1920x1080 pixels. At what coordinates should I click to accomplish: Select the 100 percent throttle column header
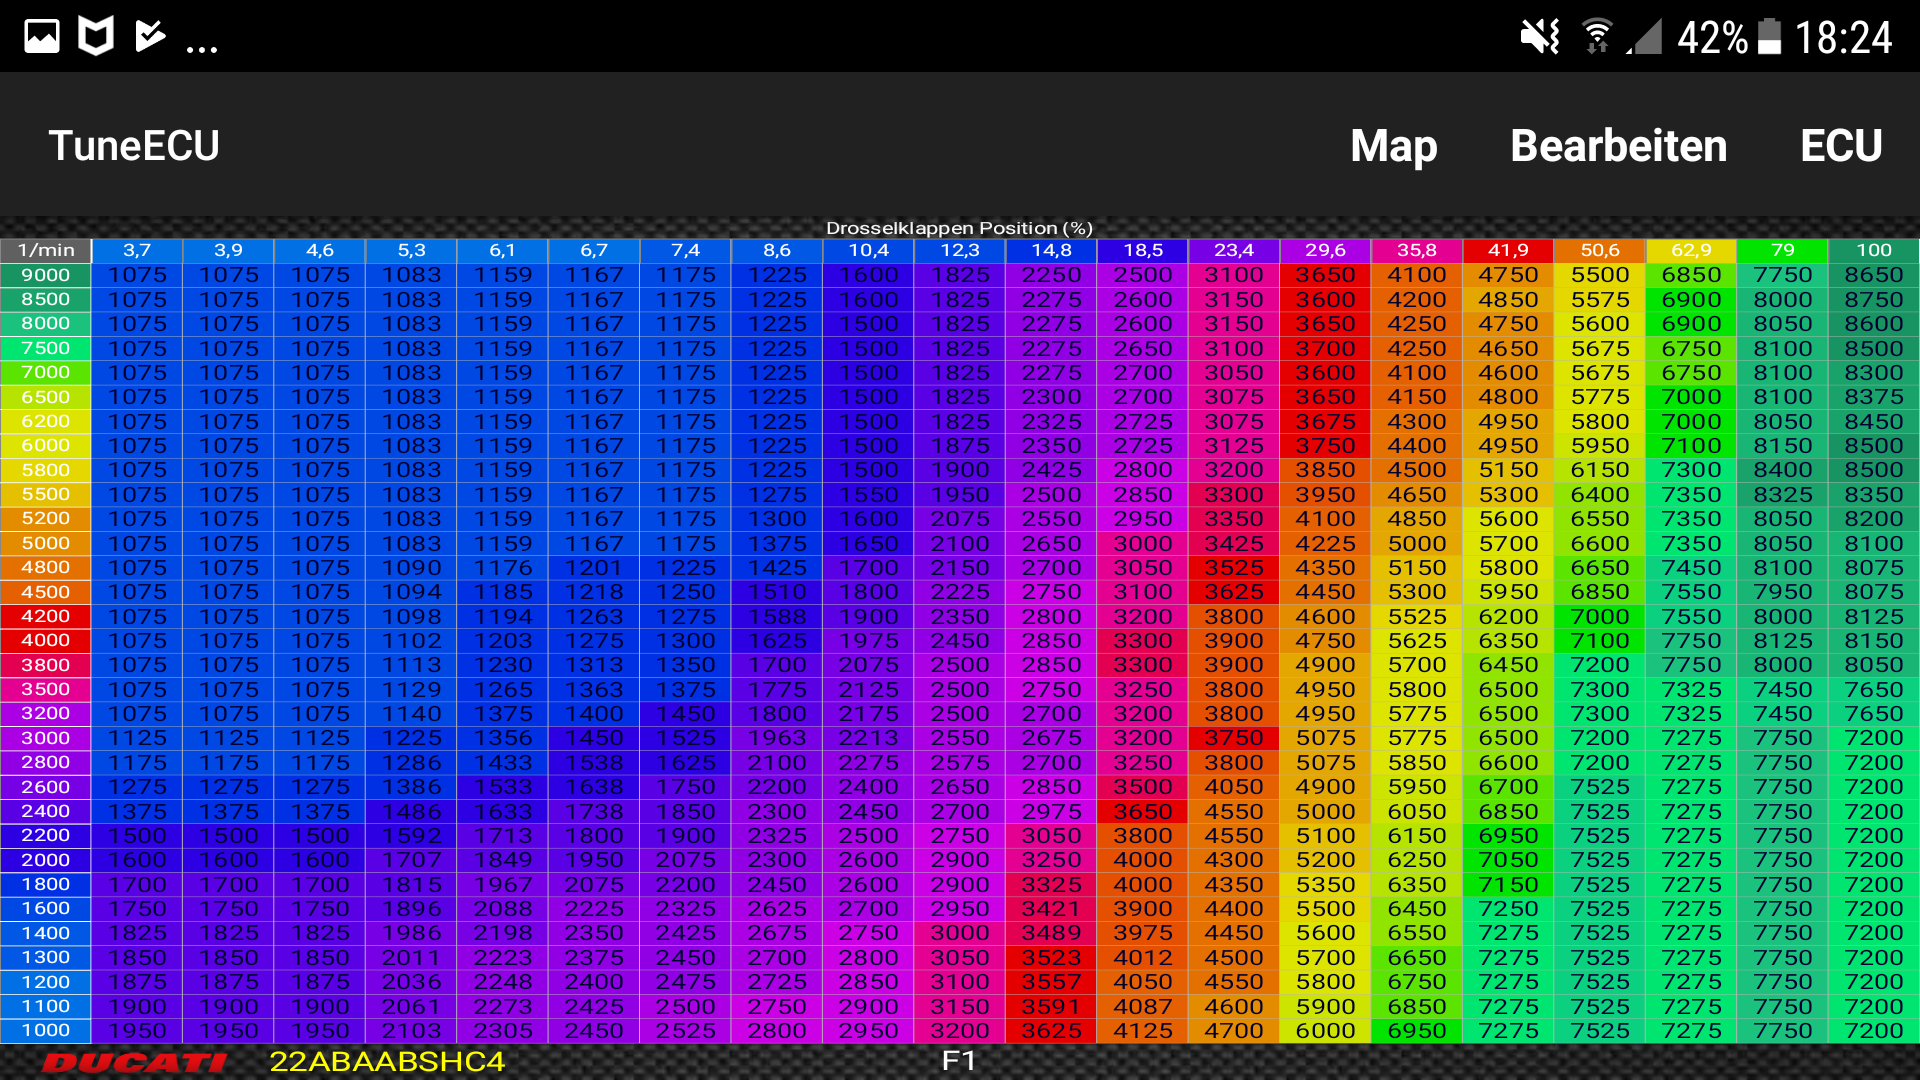point(1874,250)
